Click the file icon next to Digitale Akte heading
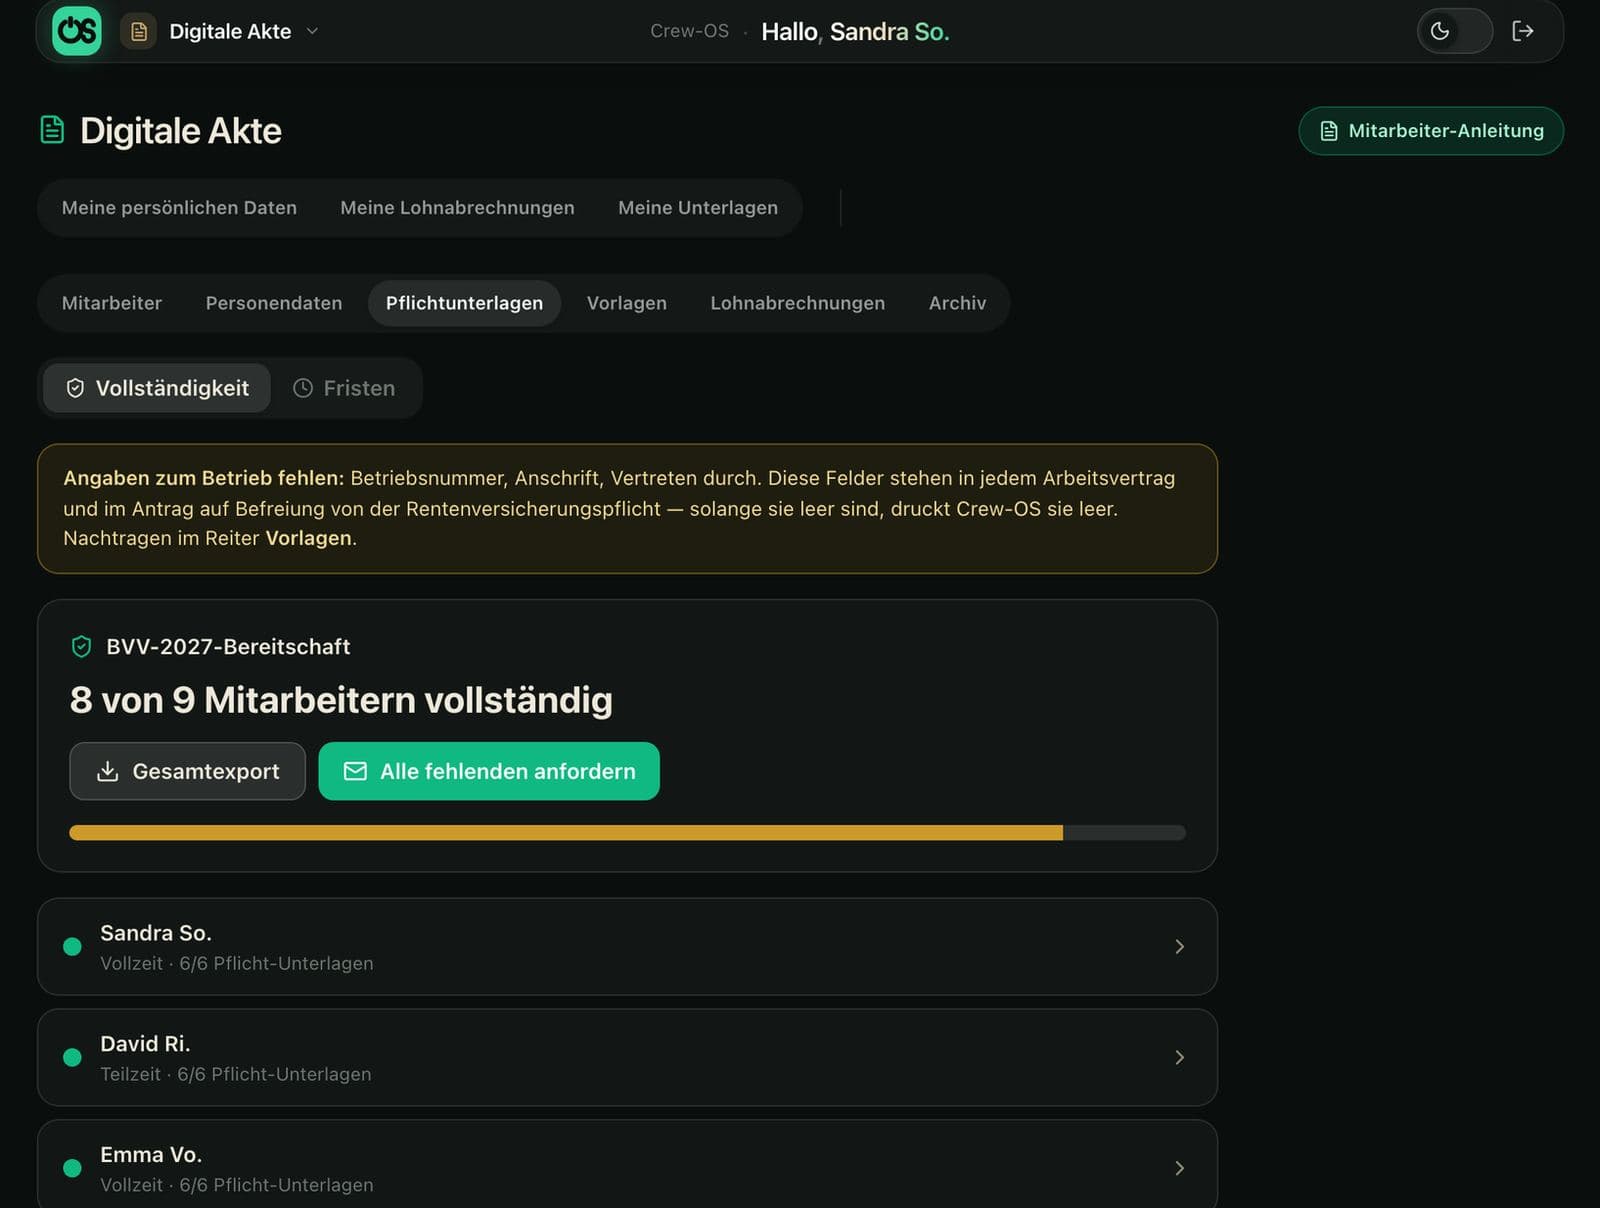 click(x=52, y=130)
